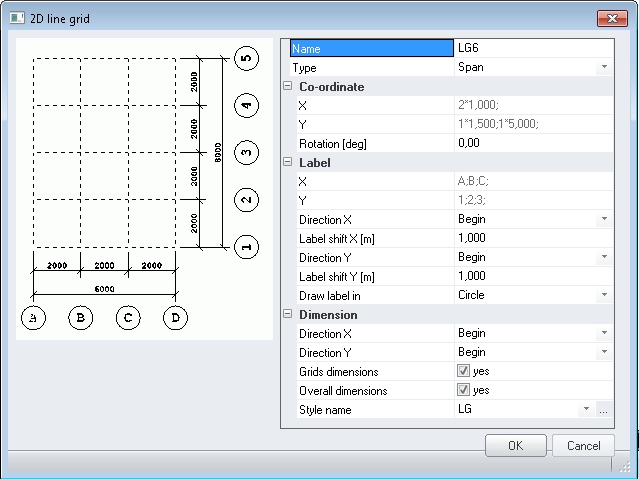Collapse the Co-ordinate section
639x479 pixels.
[288, 86]
